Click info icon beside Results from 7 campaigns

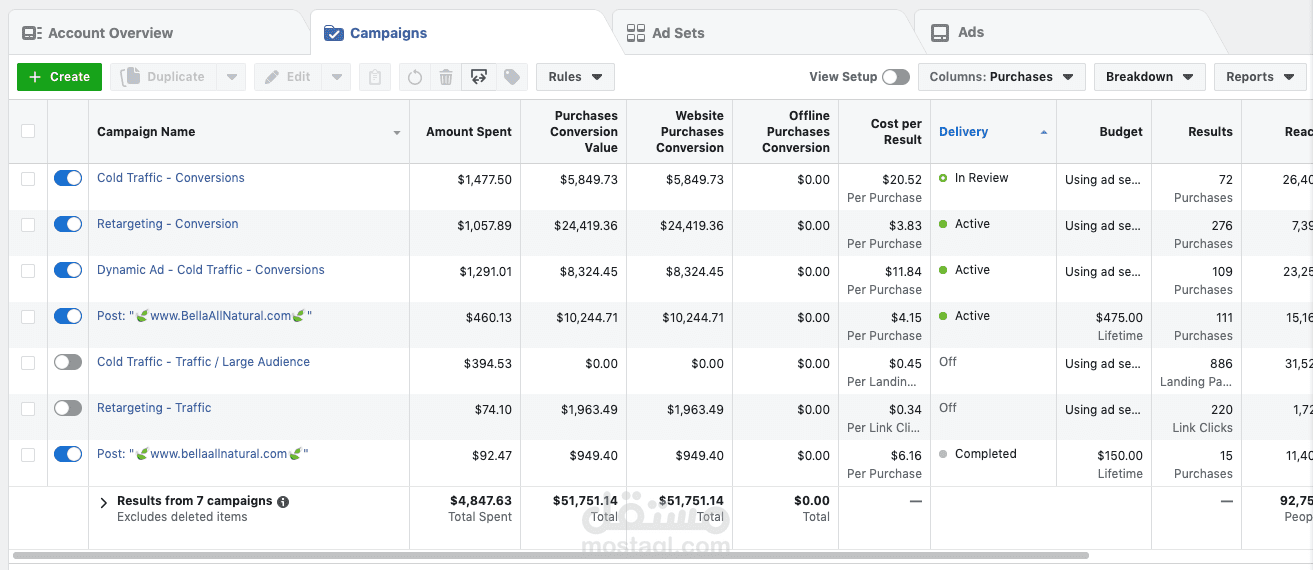283,502
